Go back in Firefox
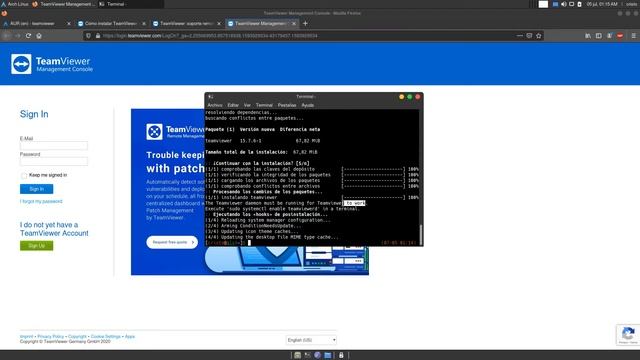The width and height of the screenshot is (640, 360). coord(7,36)
